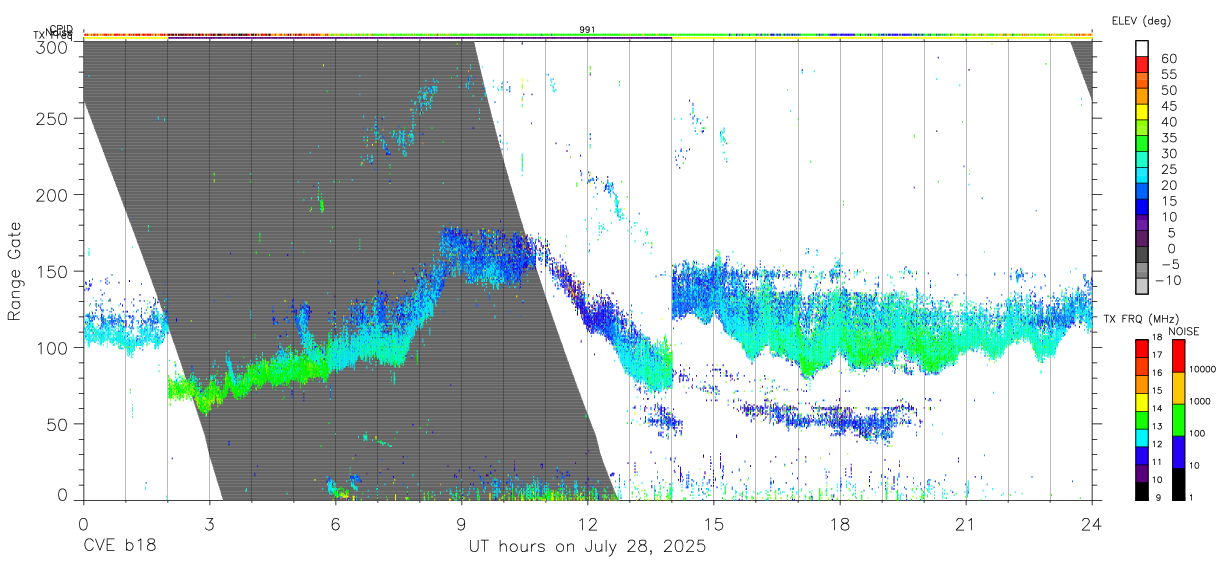
Task: Click the "ELEV (deg)" colorbar title
Action: [1141, 20]
